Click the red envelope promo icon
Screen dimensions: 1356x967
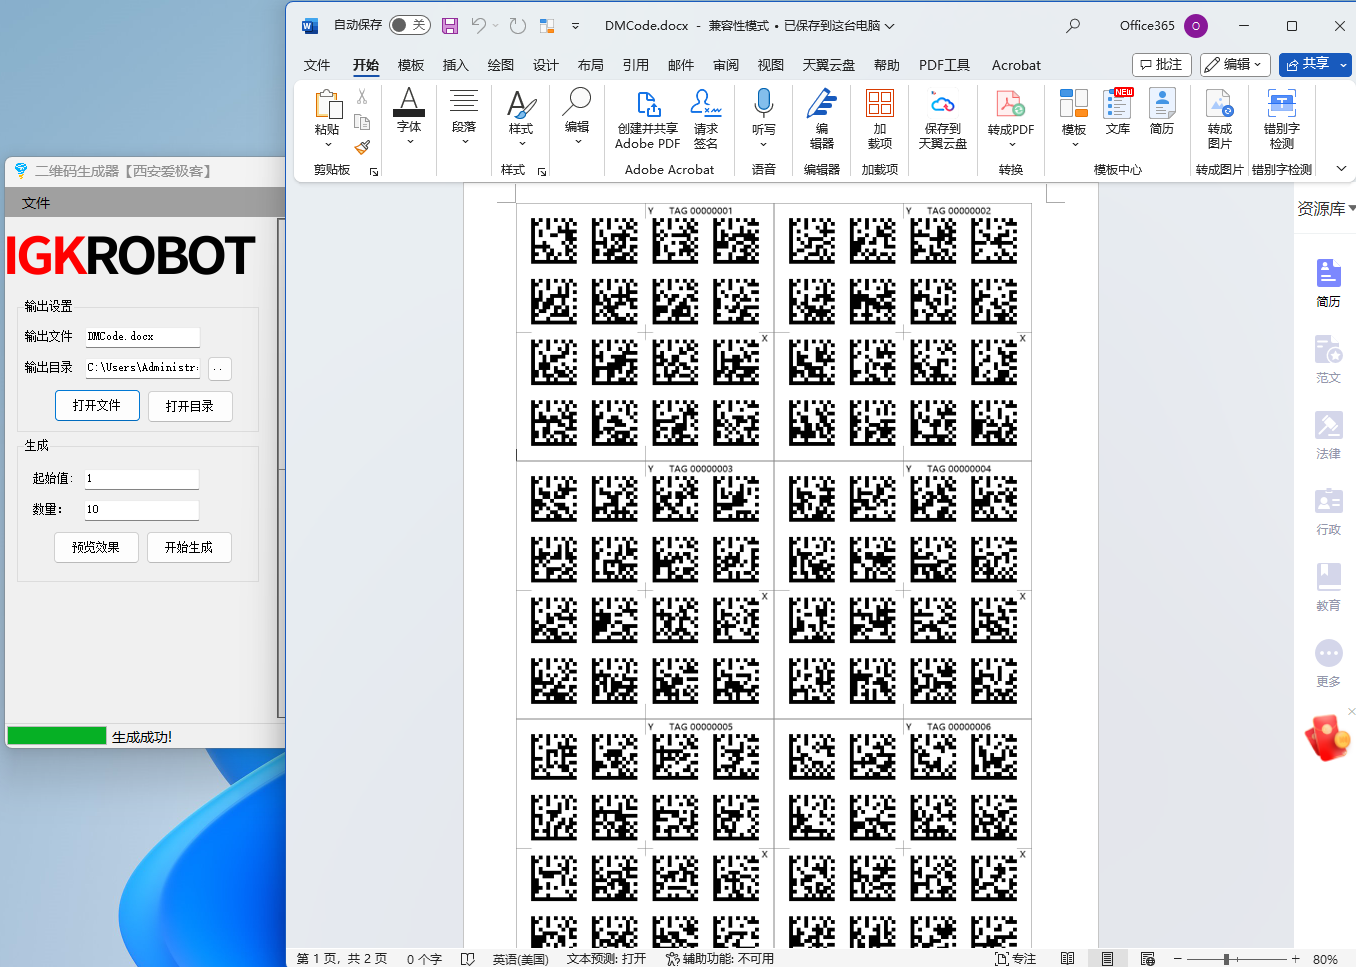pyautogui.click(x=1328, y=737)
